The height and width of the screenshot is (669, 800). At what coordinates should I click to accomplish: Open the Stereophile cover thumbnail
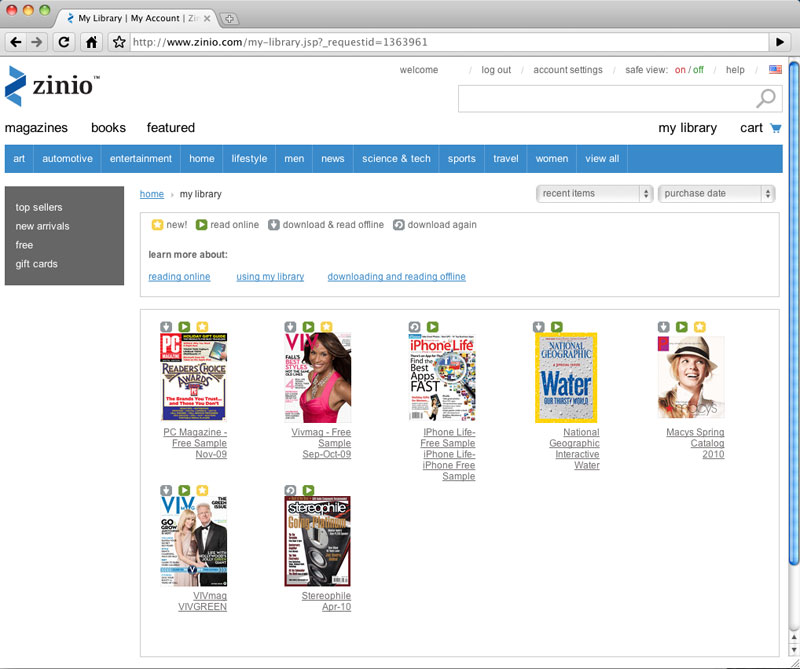[x=317, y=541]
